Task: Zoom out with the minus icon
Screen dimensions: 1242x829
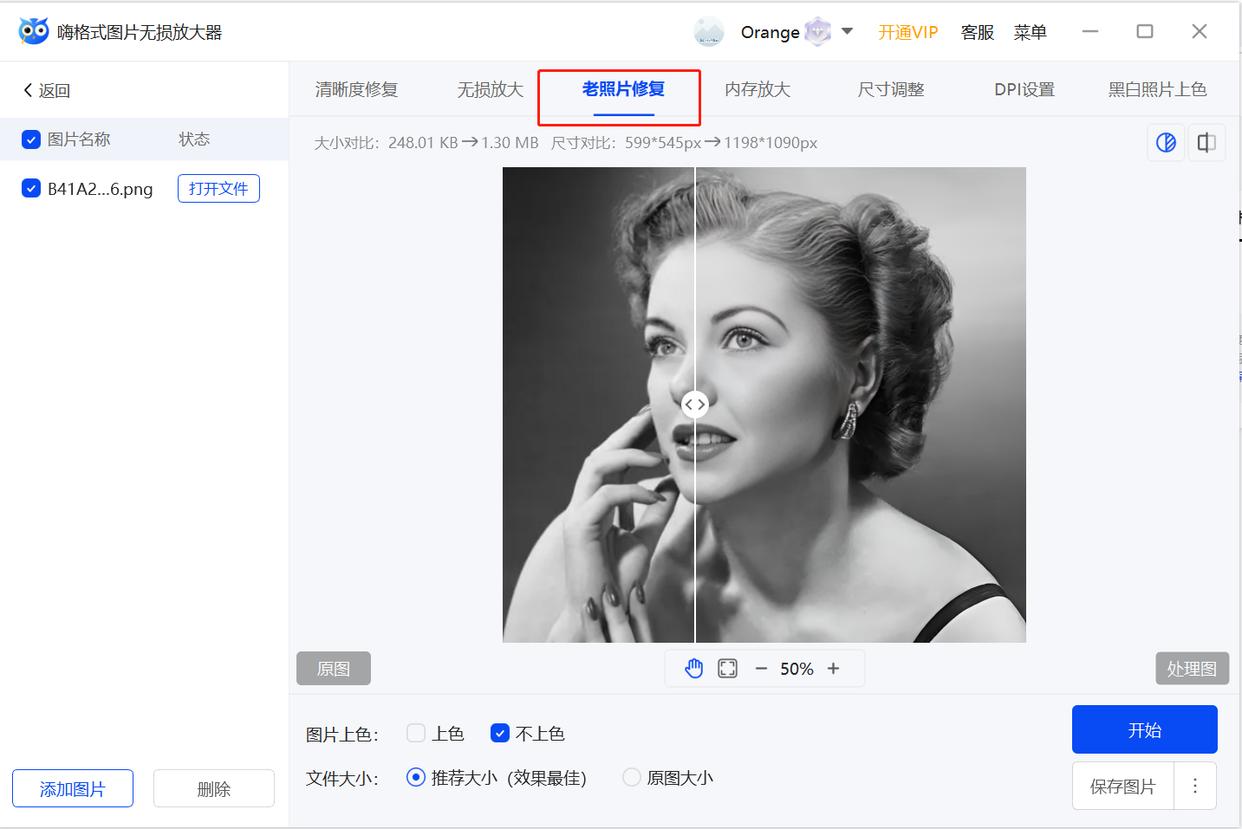Action: click(761, 668)
